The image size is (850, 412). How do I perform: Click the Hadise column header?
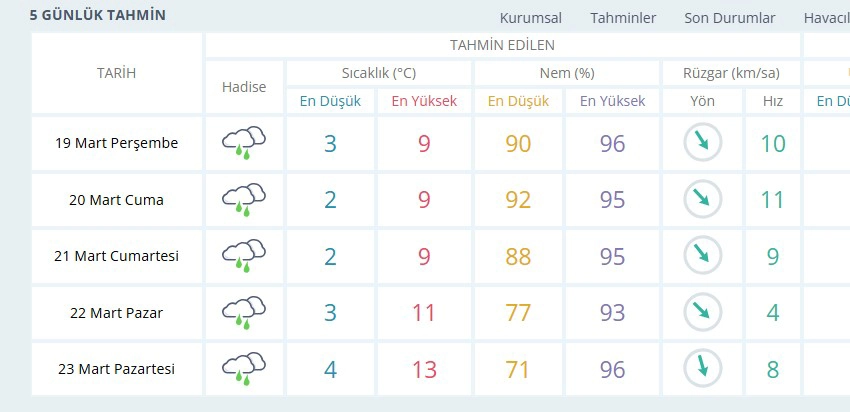(x=244, y=87)
